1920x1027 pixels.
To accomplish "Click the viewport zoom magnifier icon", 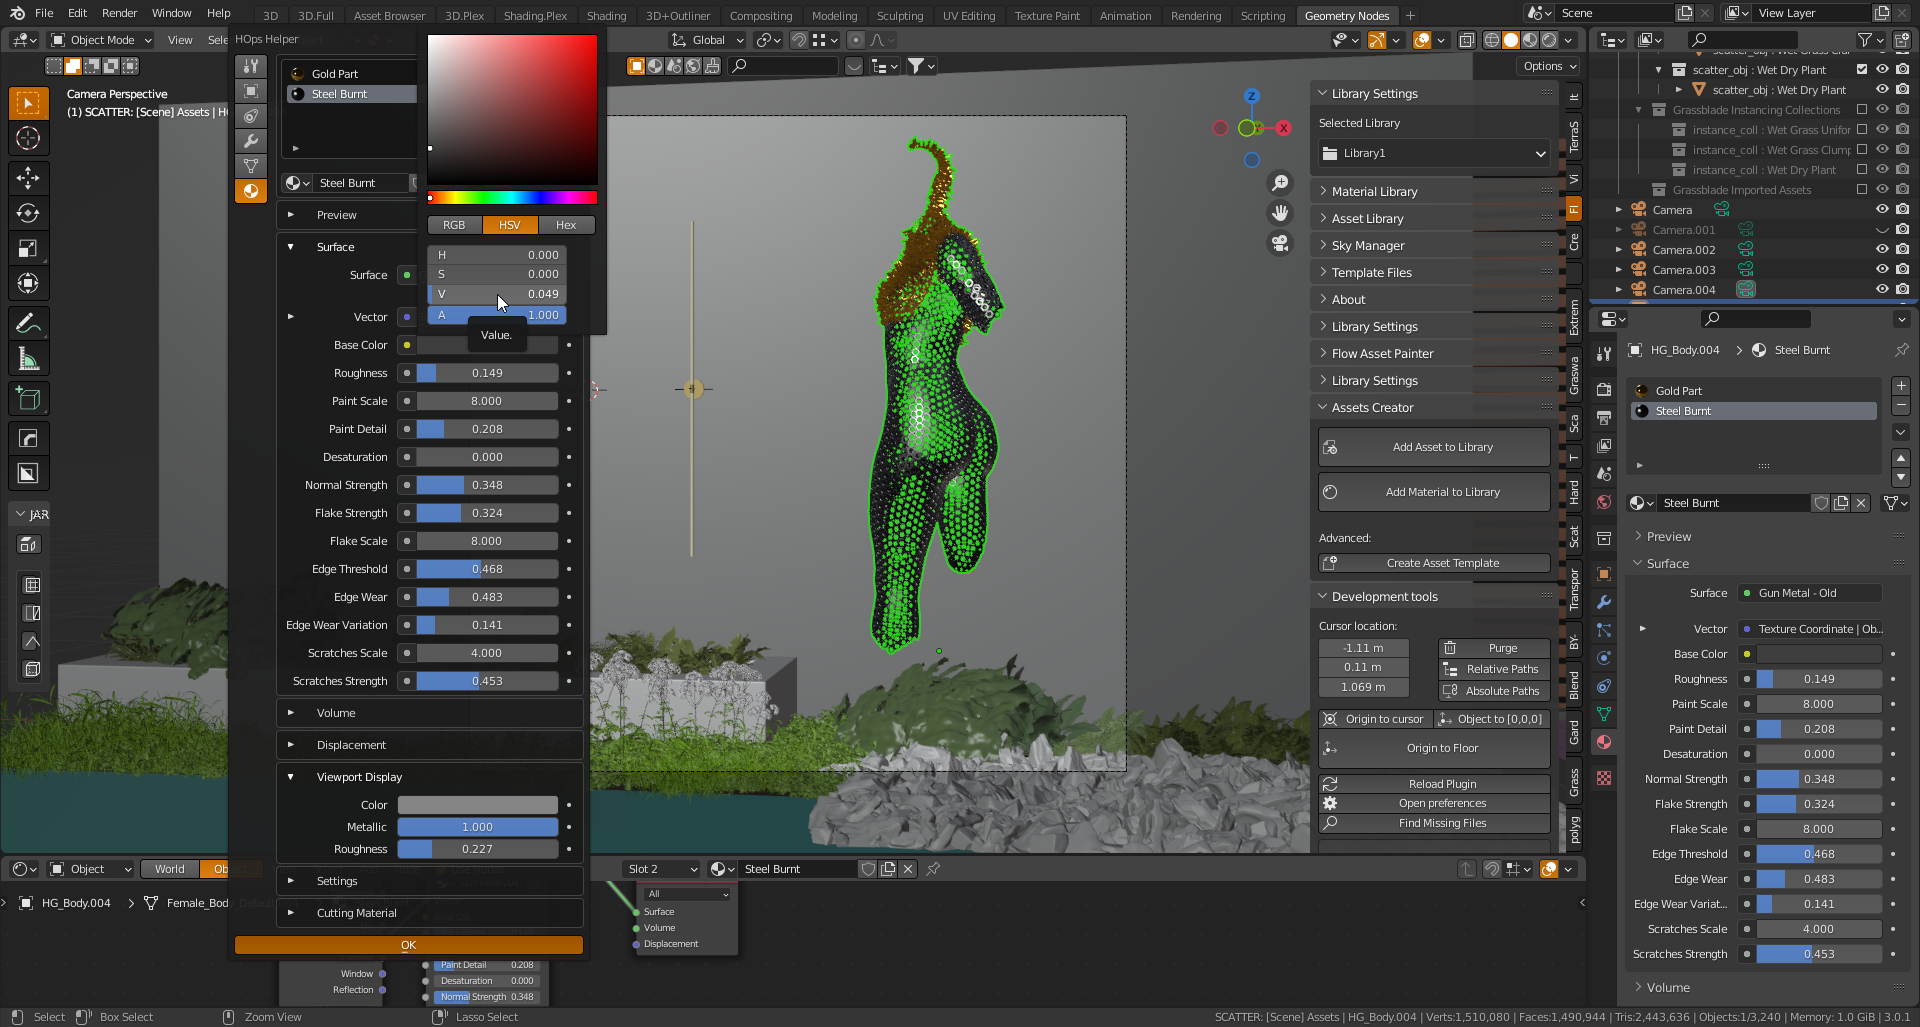I will click(x=1280, y=183).
